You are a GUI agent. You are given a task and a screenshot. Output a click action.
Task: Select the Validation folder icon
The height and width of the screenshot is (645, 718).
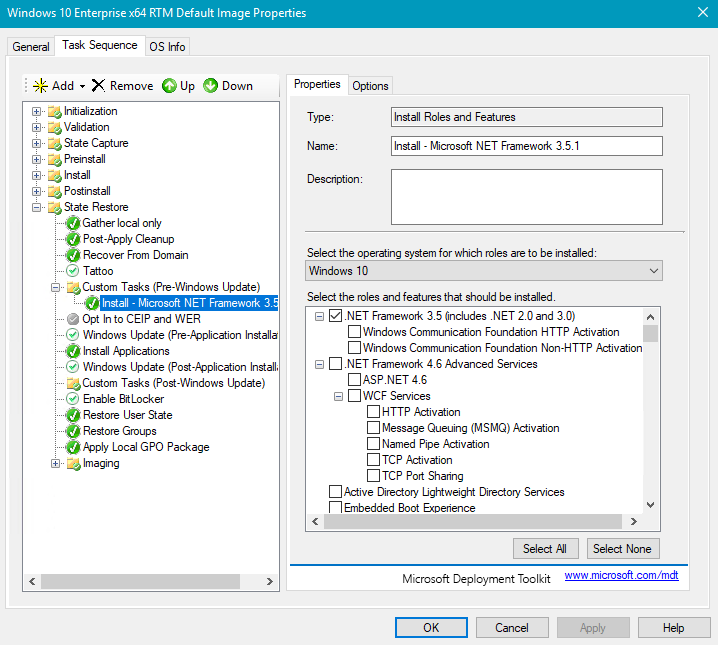(54, 127)
